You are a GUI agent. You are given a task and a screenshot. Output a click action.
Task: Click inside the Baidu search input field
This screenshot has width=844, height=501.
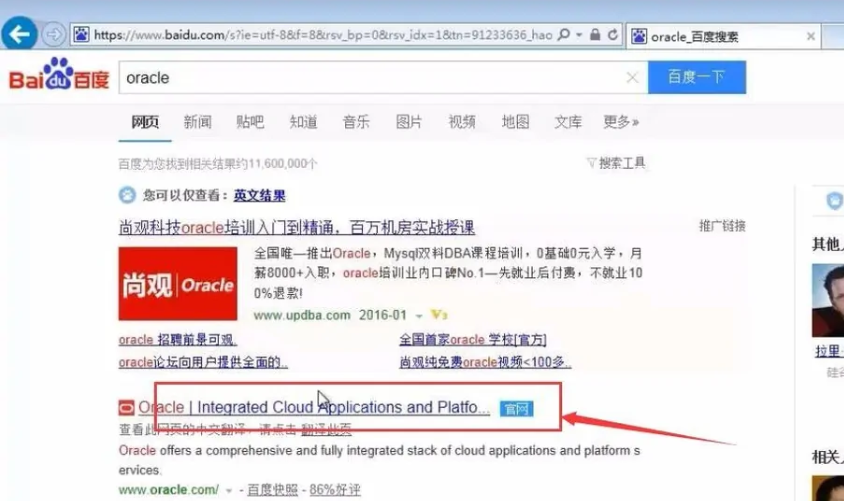pyautogui.click(x=370, y=78)
